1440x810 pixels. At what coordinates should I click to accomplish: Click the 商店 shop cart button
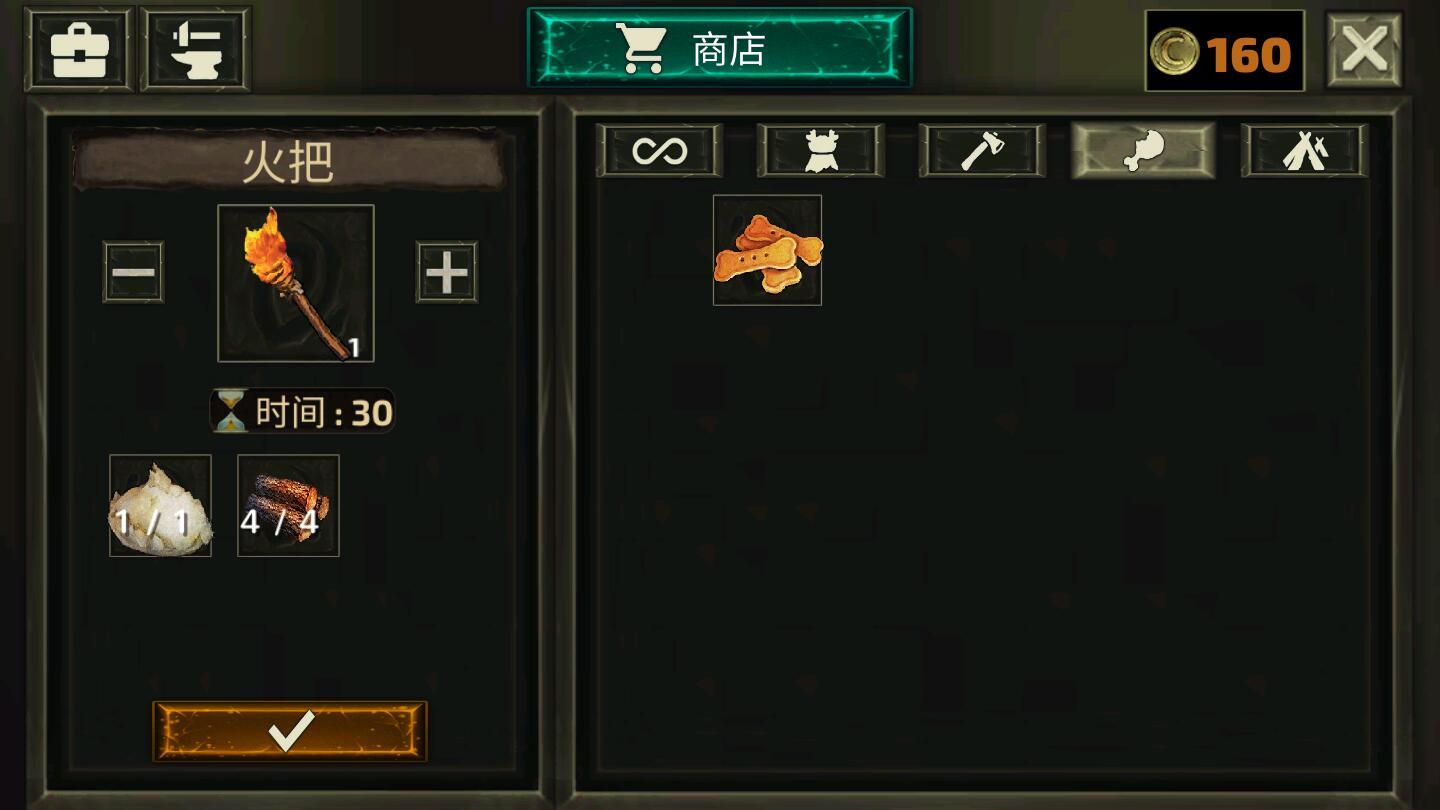click(x=719, y=48)
